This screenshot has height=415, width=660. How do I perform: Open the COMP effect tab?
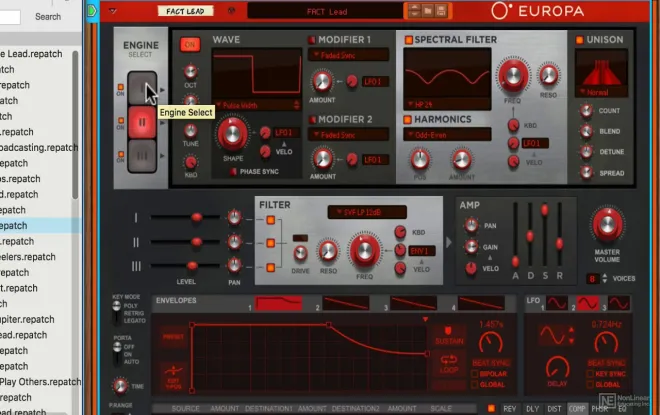(x=577, y=409)
